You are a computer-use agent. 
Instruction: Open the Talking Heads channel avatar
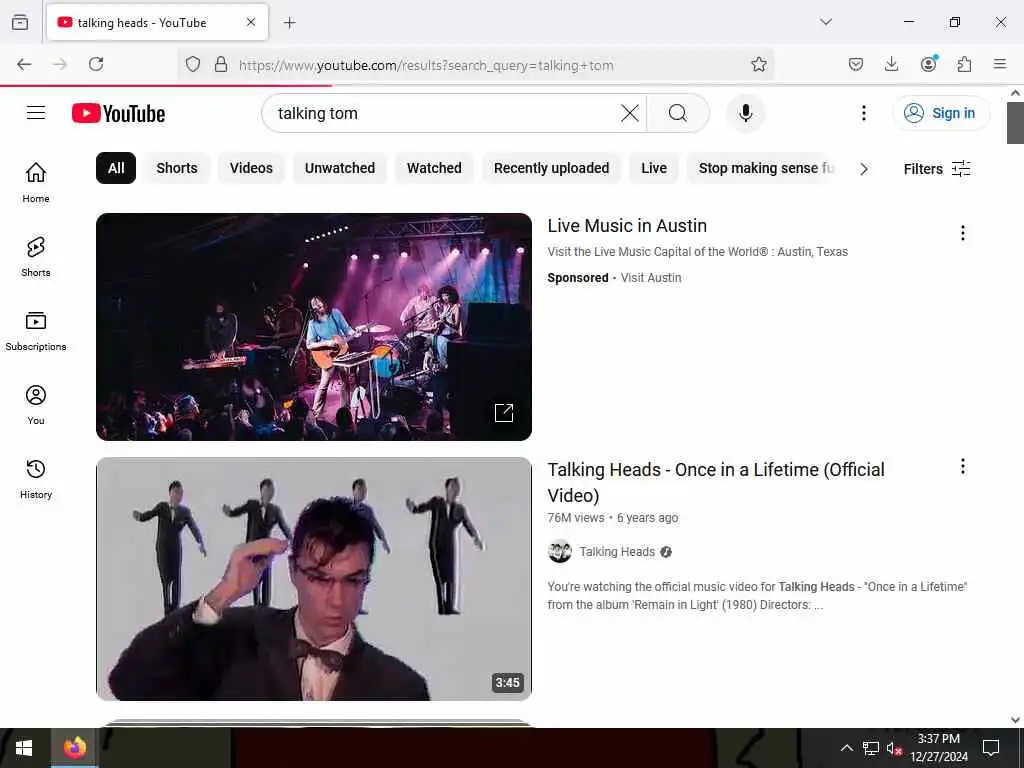560,552
